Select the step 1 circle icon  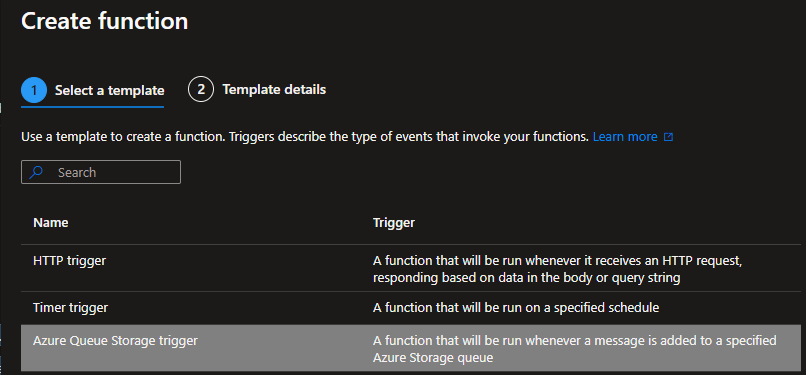pos(34,90)
